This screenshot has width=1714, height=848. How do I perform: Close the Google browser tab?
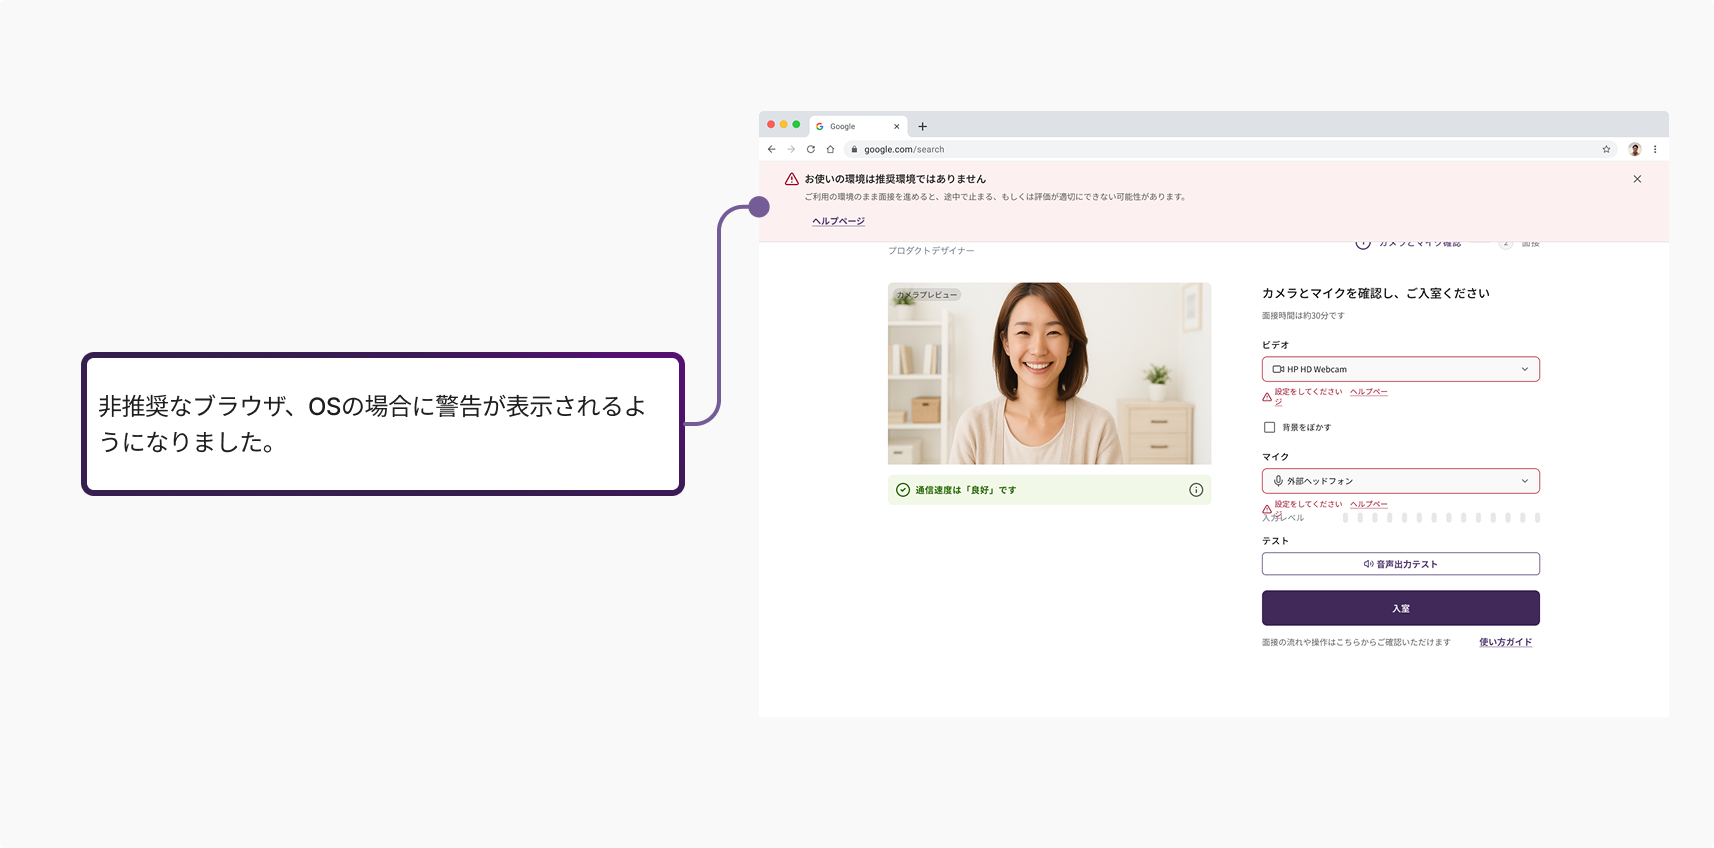point(896,126)
